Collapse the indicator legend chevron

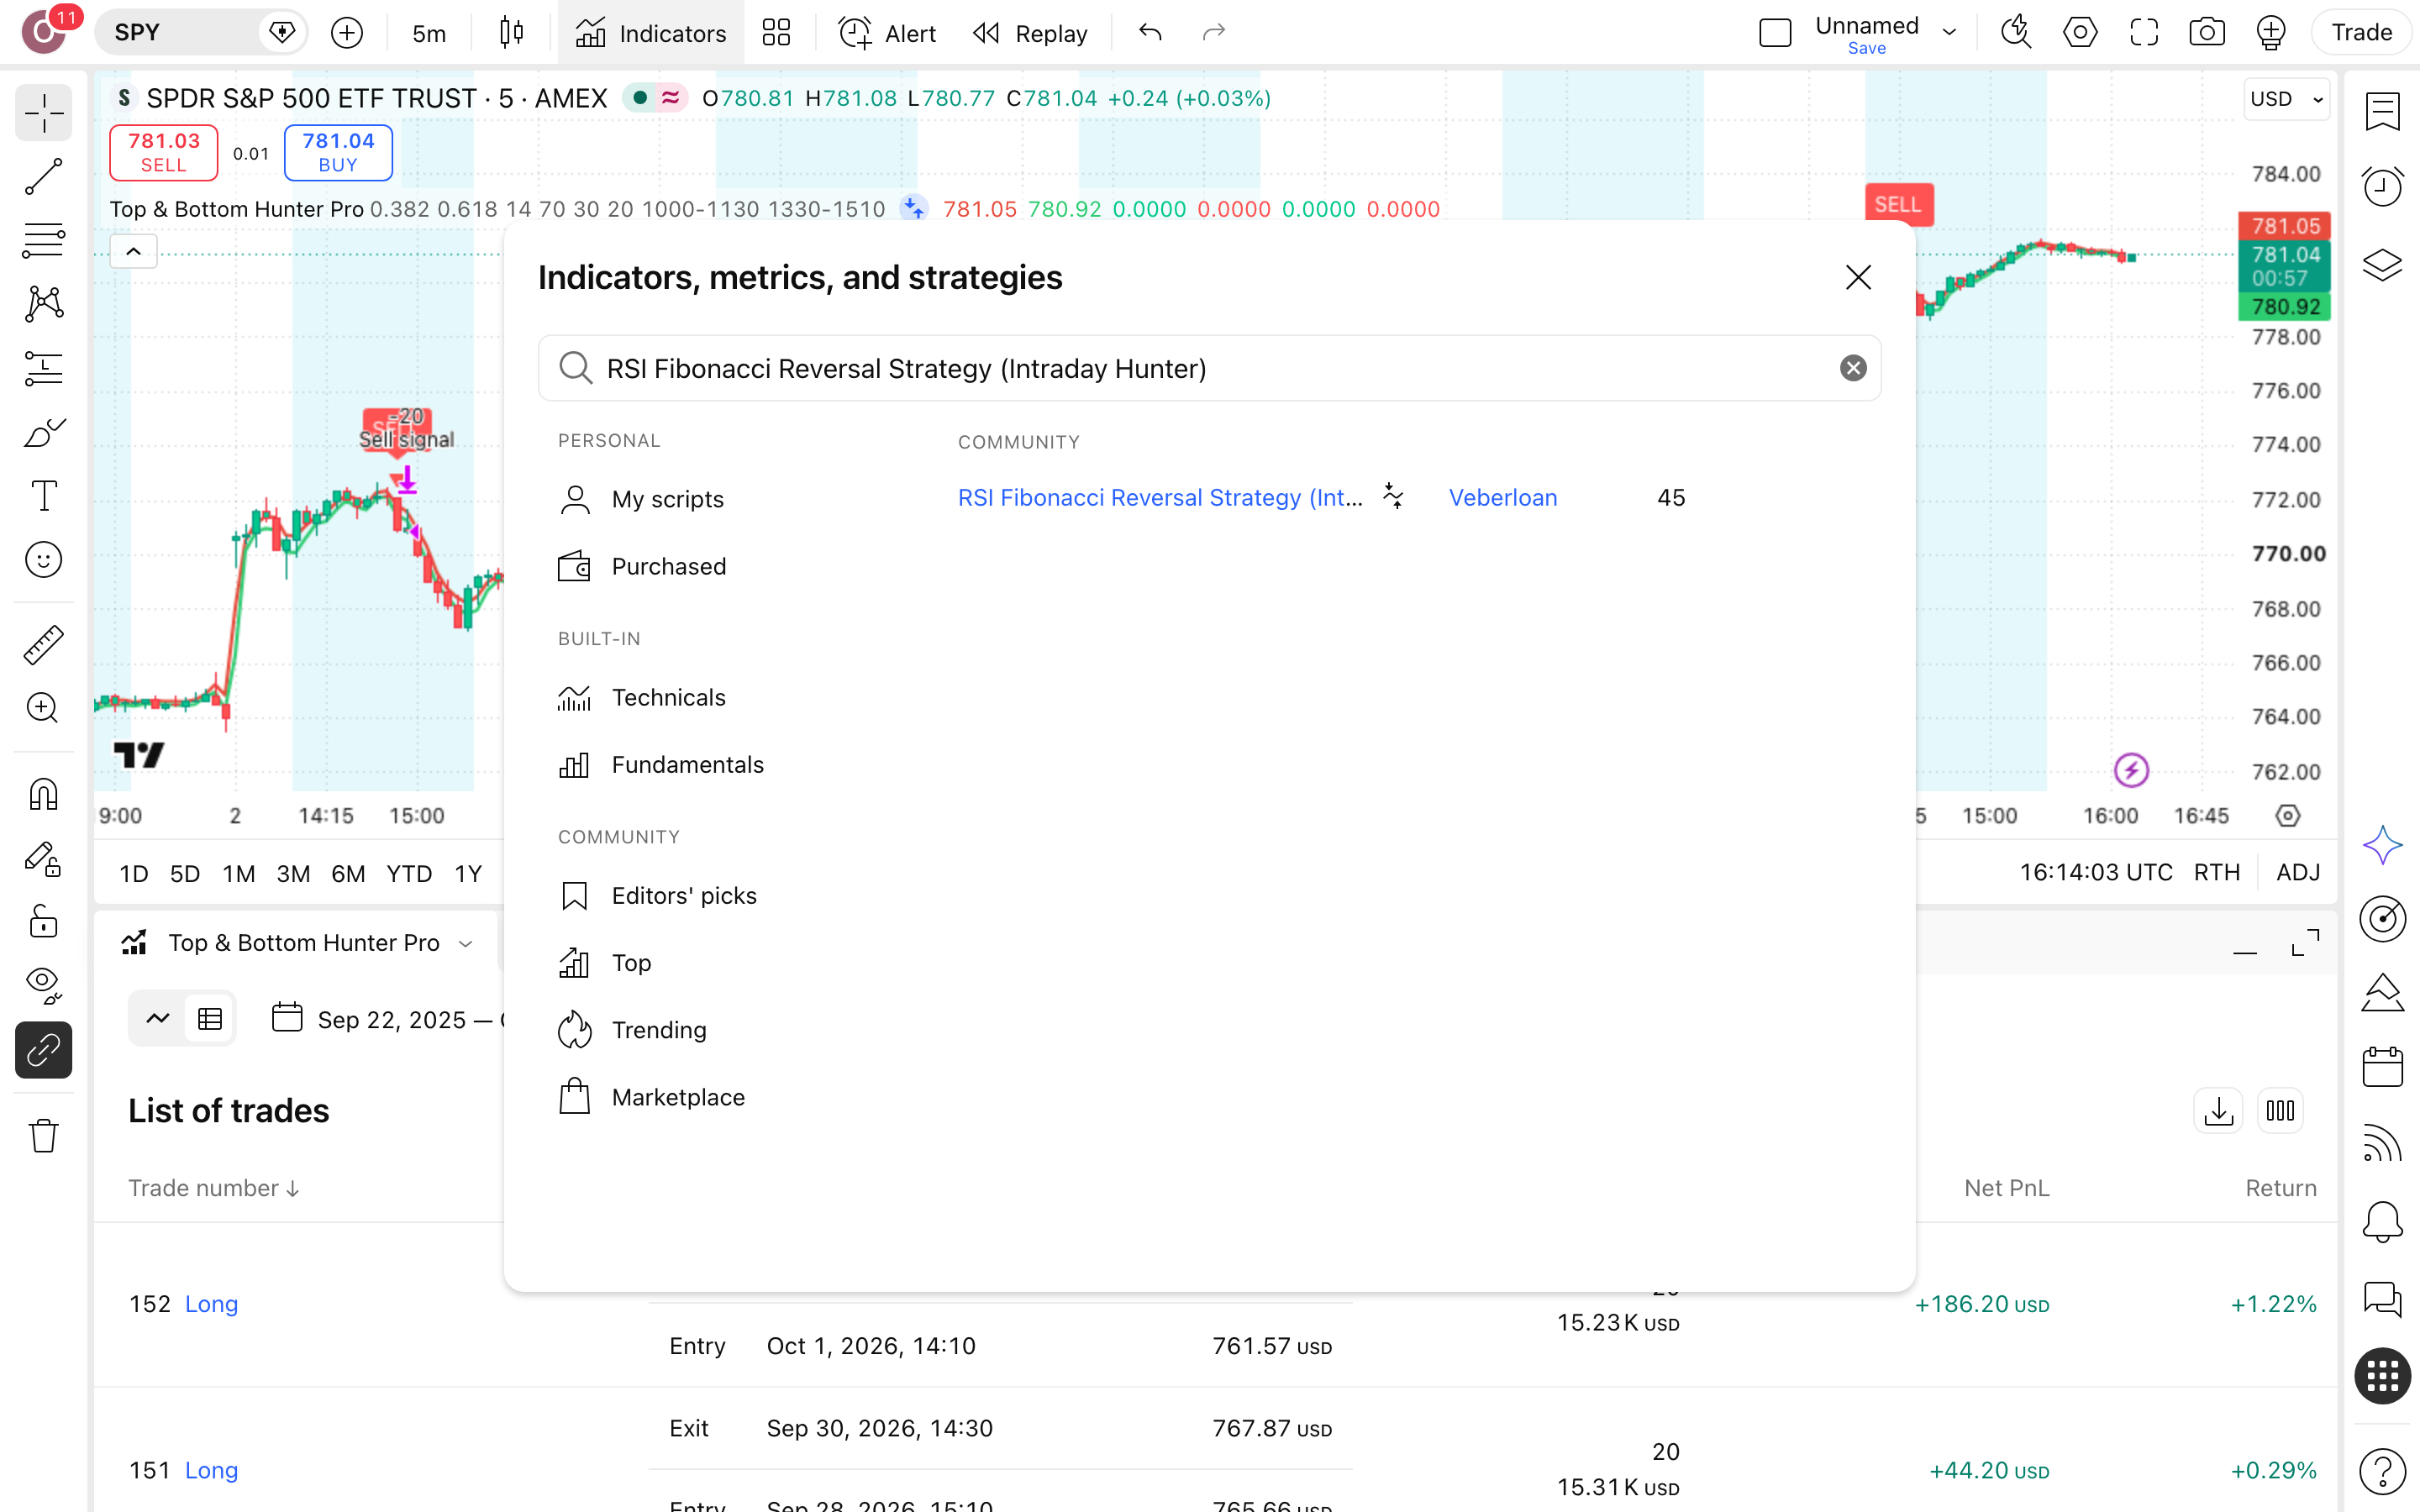click(x=134, y=252)
